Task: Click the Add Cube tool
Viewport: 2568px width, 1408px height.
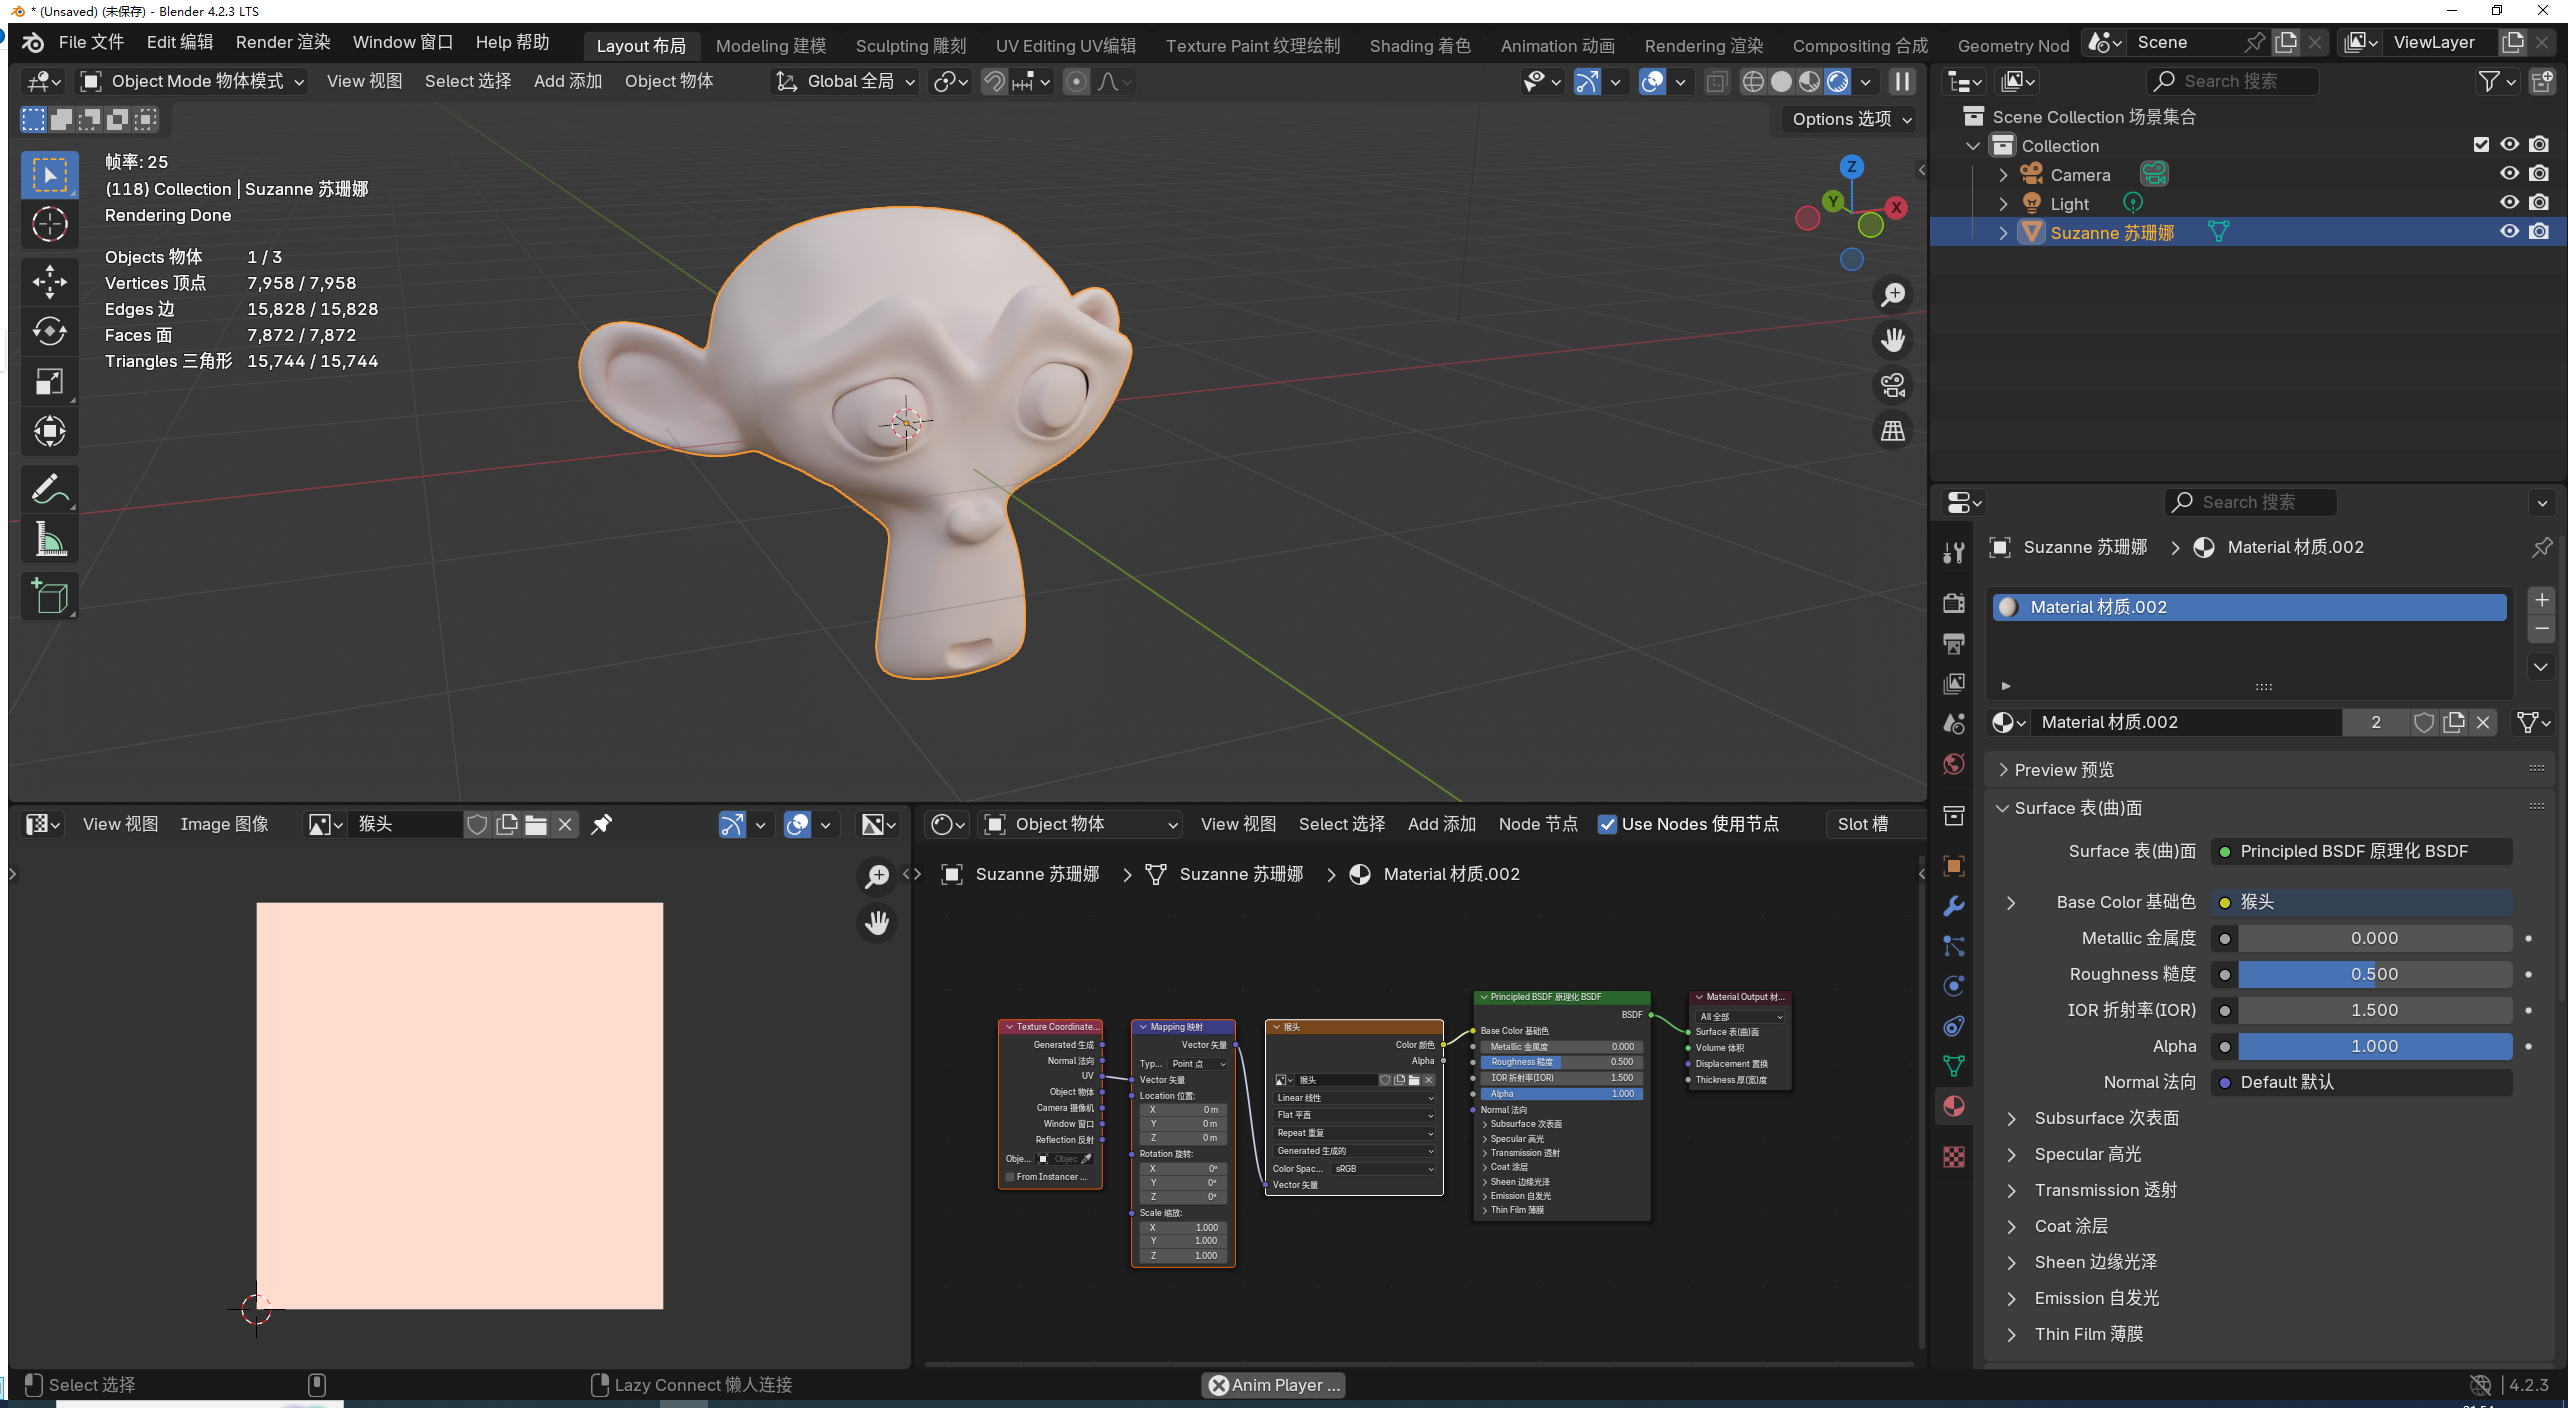Action: click(49, 597)
